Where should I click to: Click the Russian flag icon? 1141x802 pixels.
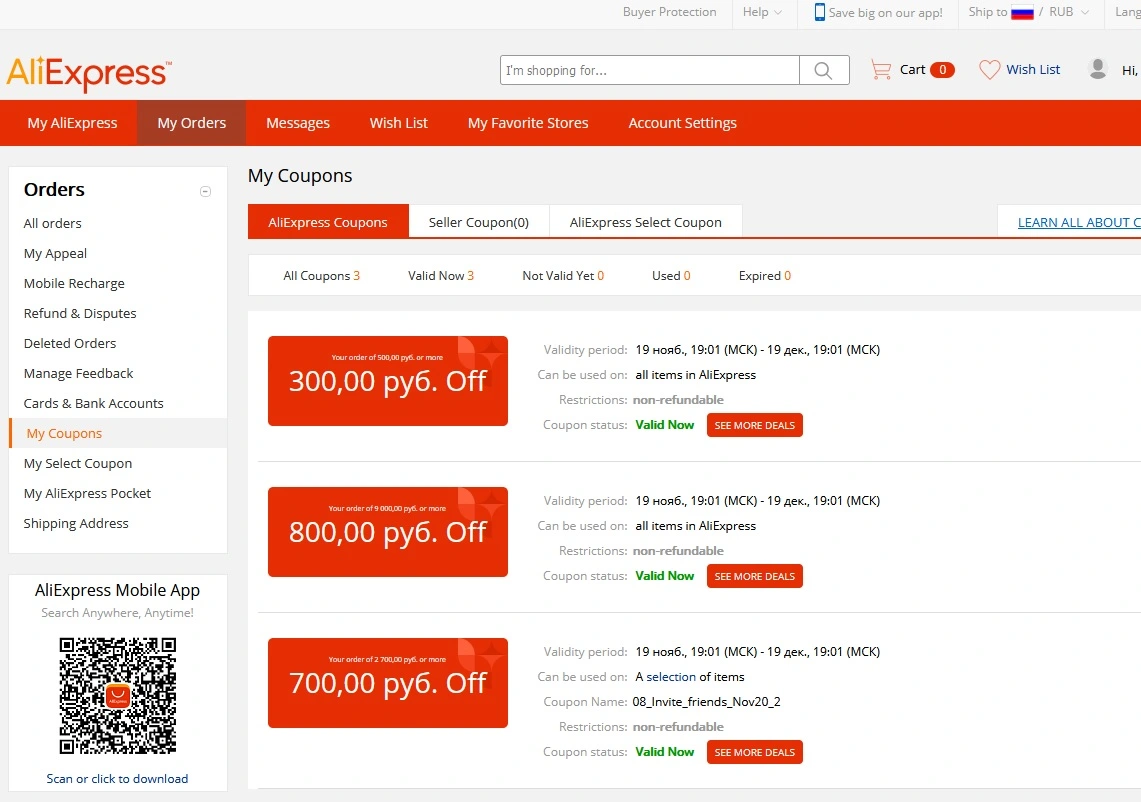pyautogui.click(x=1022, y=12)
